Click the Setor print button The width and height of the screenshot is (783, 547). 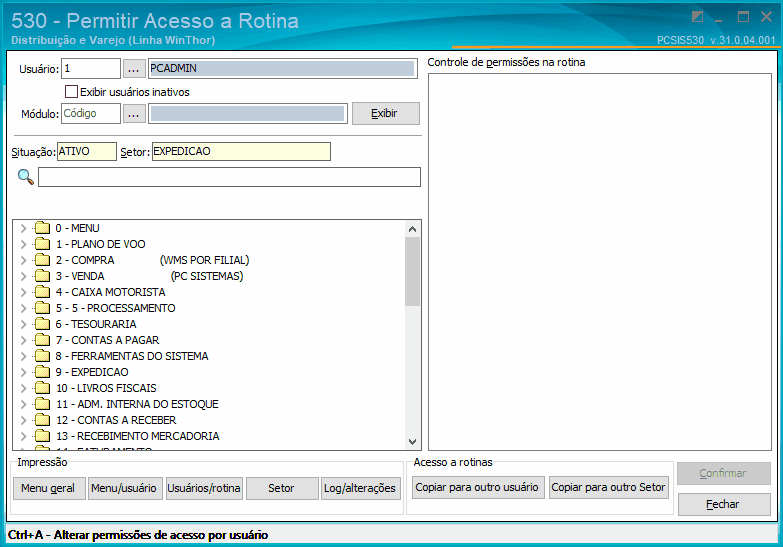coord(282,488)
